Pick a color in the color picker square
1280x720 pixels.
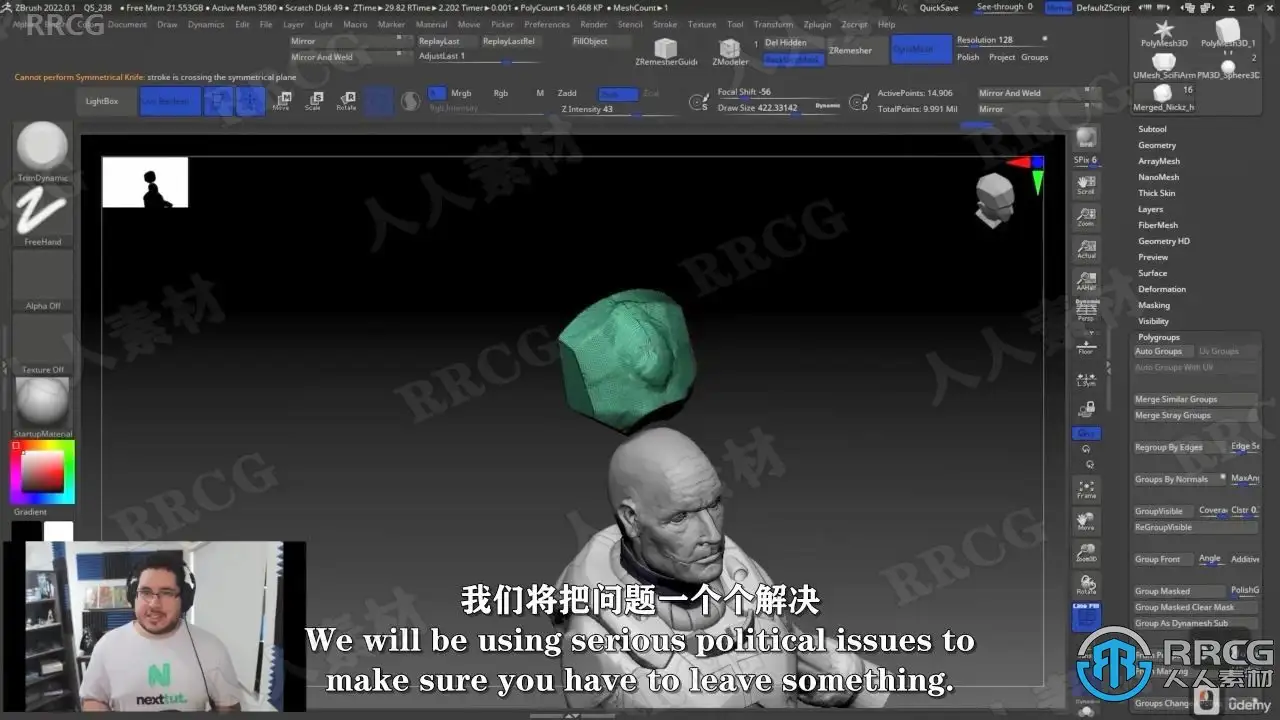tap(42, 472)
